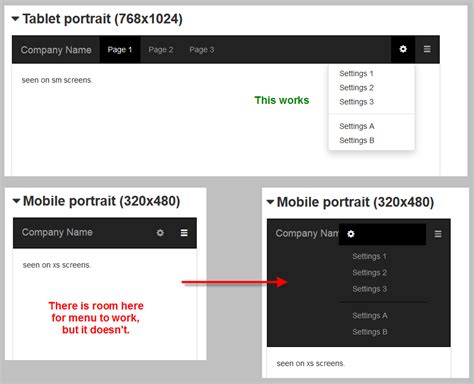This screenshot has height=384, width=474.
Task: Open Page 3 in tablet navbar
Action: pyautogui.click(x=202, y=50)
